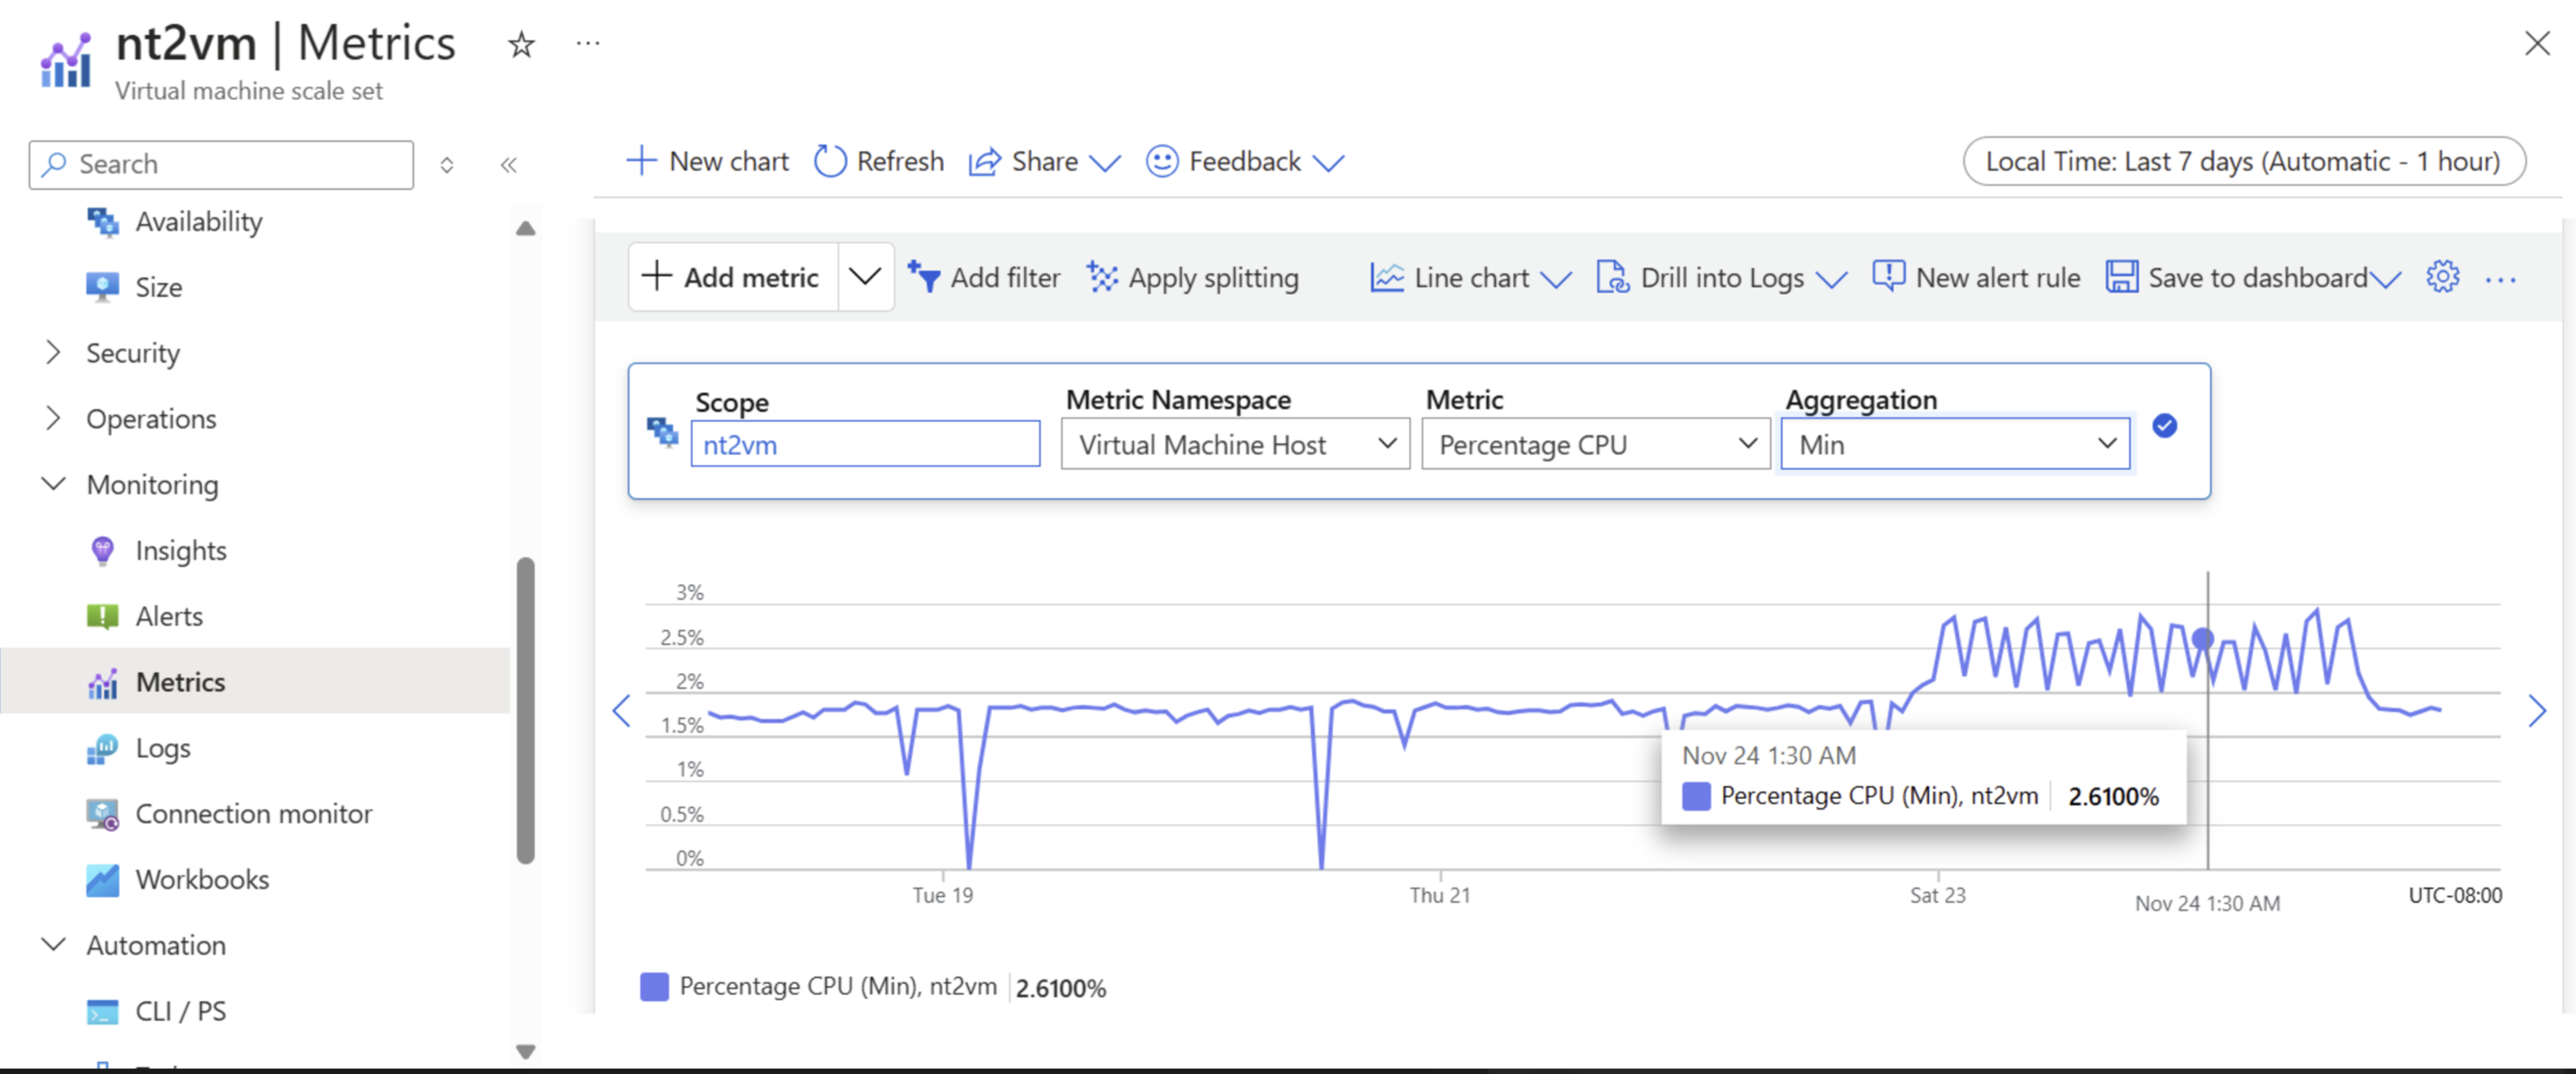Click the scope resource icon
The height and width of the screenshot is (1074, 2576).
[x=662, y=432]
